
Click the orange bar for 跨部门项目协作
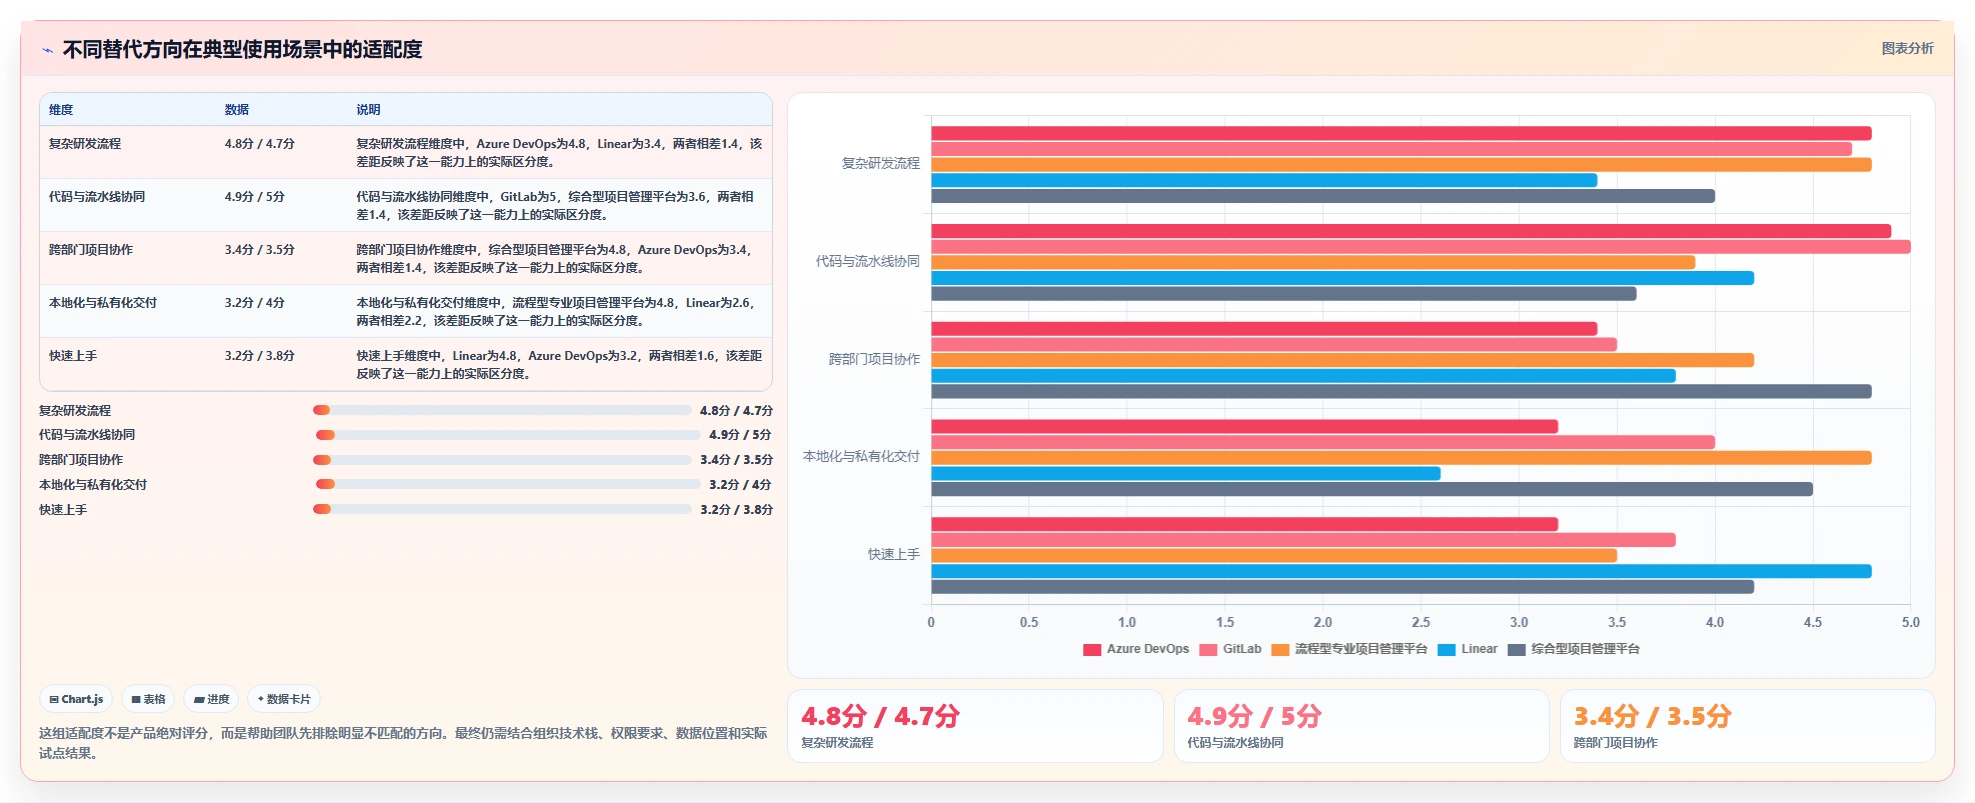point(1342,360)
